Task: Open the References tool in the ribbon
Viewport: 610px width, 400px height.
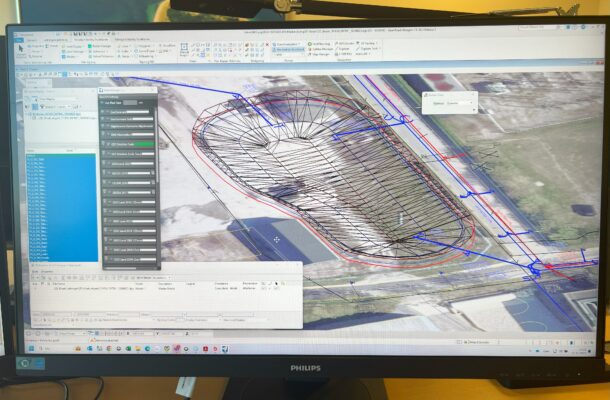Action: tap(100, 51)
